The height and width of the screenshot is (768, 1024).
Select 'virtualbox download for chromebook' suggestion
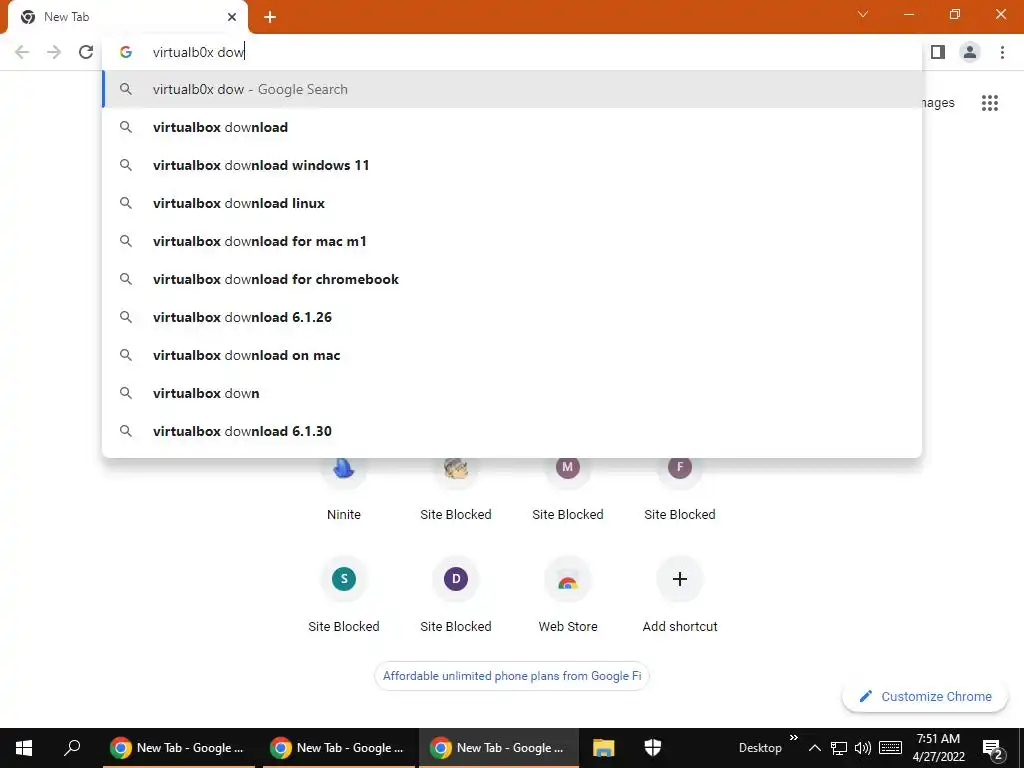tap(512, 279)
